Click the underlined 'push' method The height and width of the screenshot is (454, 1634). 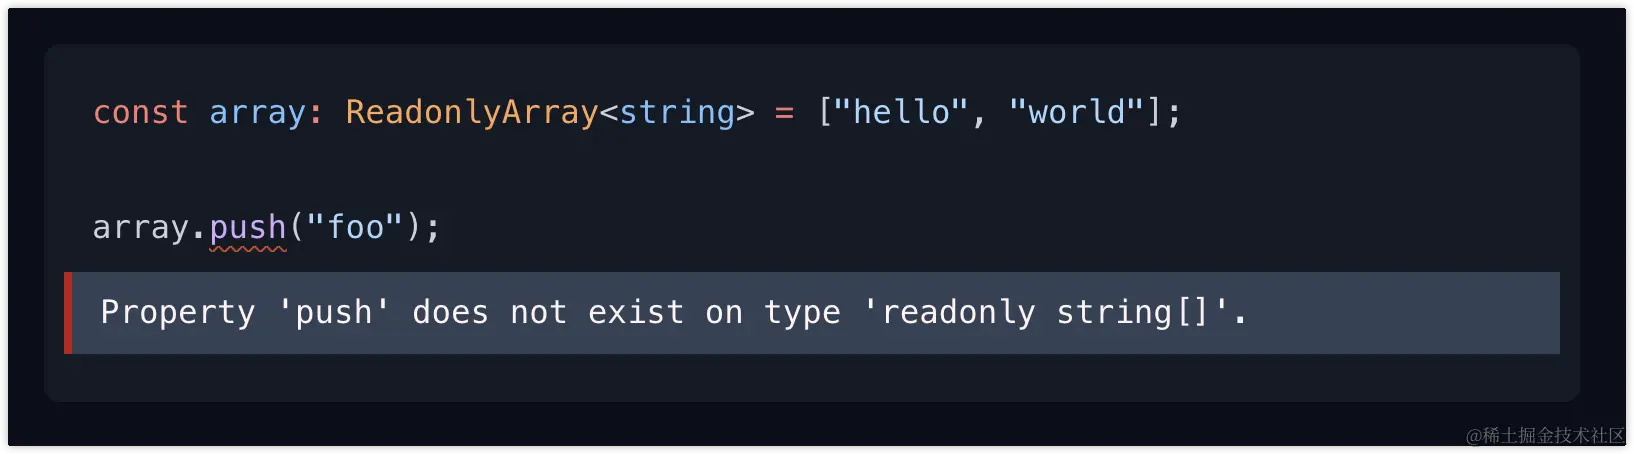pyautogui.click(x=248, y=229)
